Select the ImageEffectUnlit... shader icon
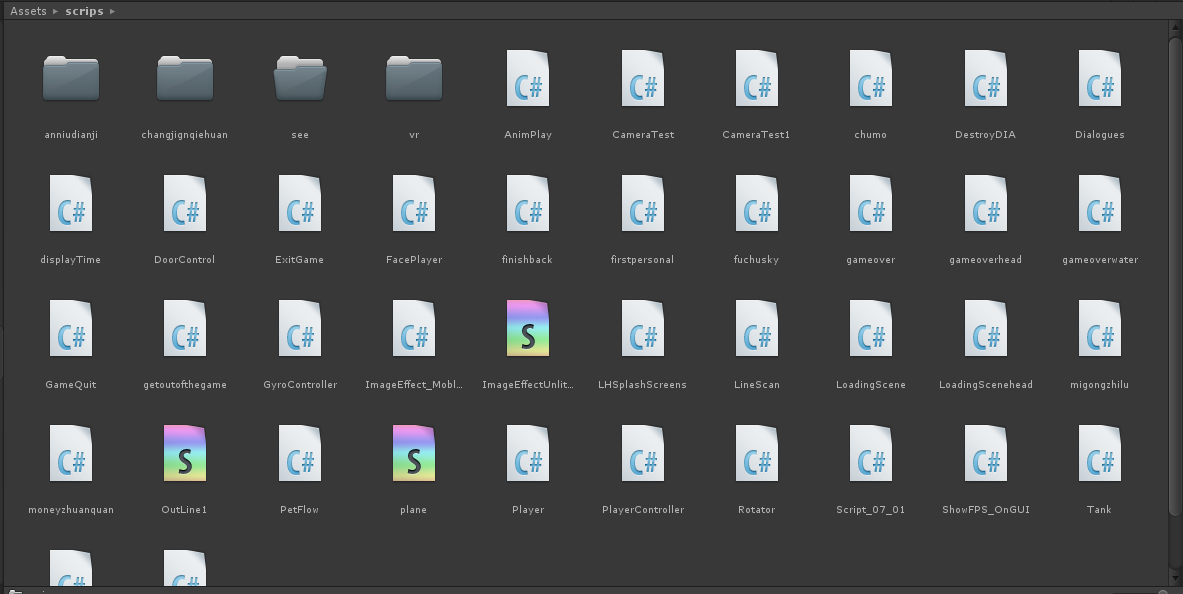The height and width of the screenshot is (594, 1183). coord(528,329)
